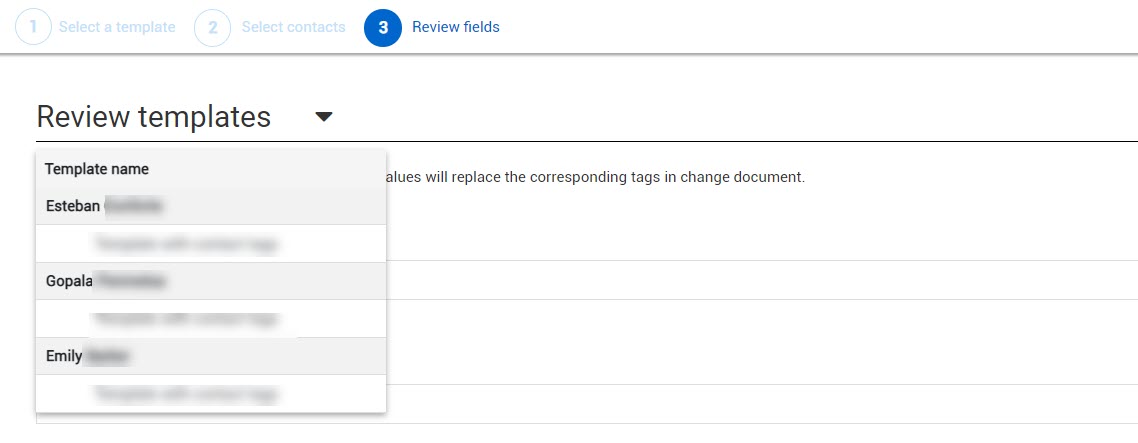1138x443 pixels.
Task: Go back to Select a template step
Action: pos(117,28)
